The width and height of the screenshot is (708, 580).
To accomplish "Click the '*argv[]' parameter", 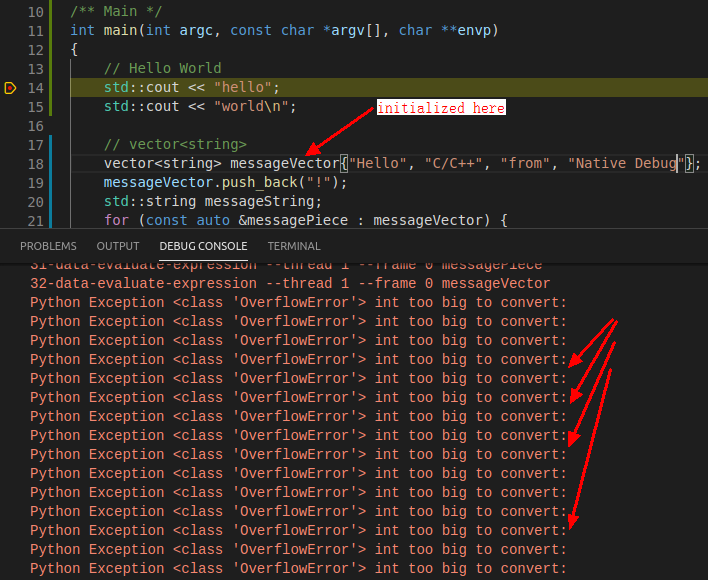I will [352, 30].
